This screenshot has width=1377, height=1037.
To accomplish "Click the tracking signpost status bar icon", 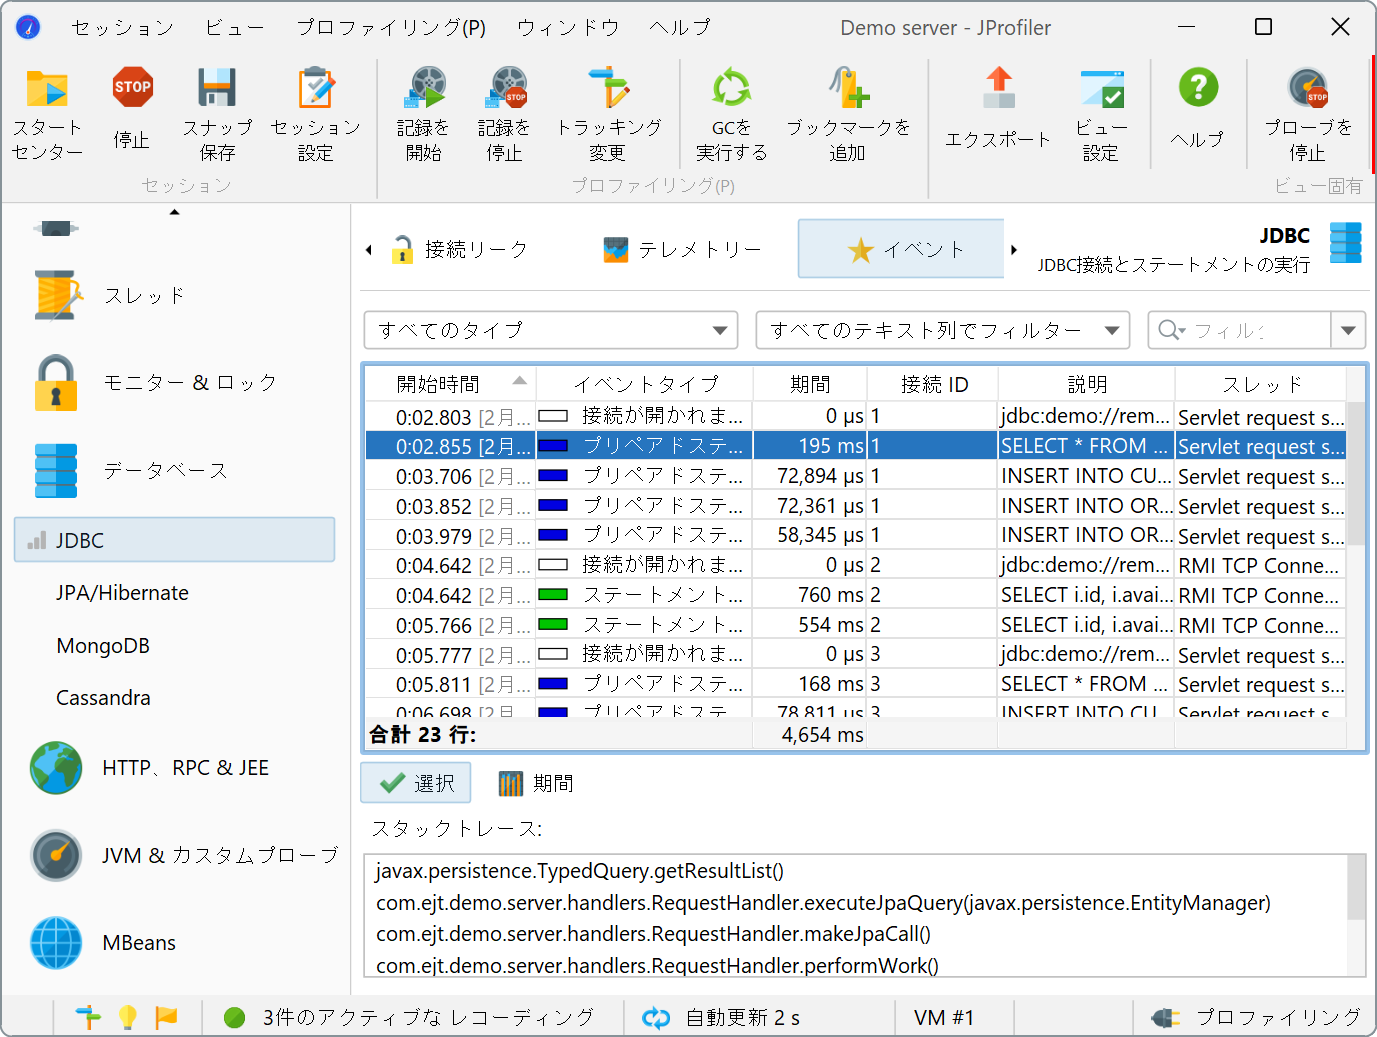I will [88, 1018].
